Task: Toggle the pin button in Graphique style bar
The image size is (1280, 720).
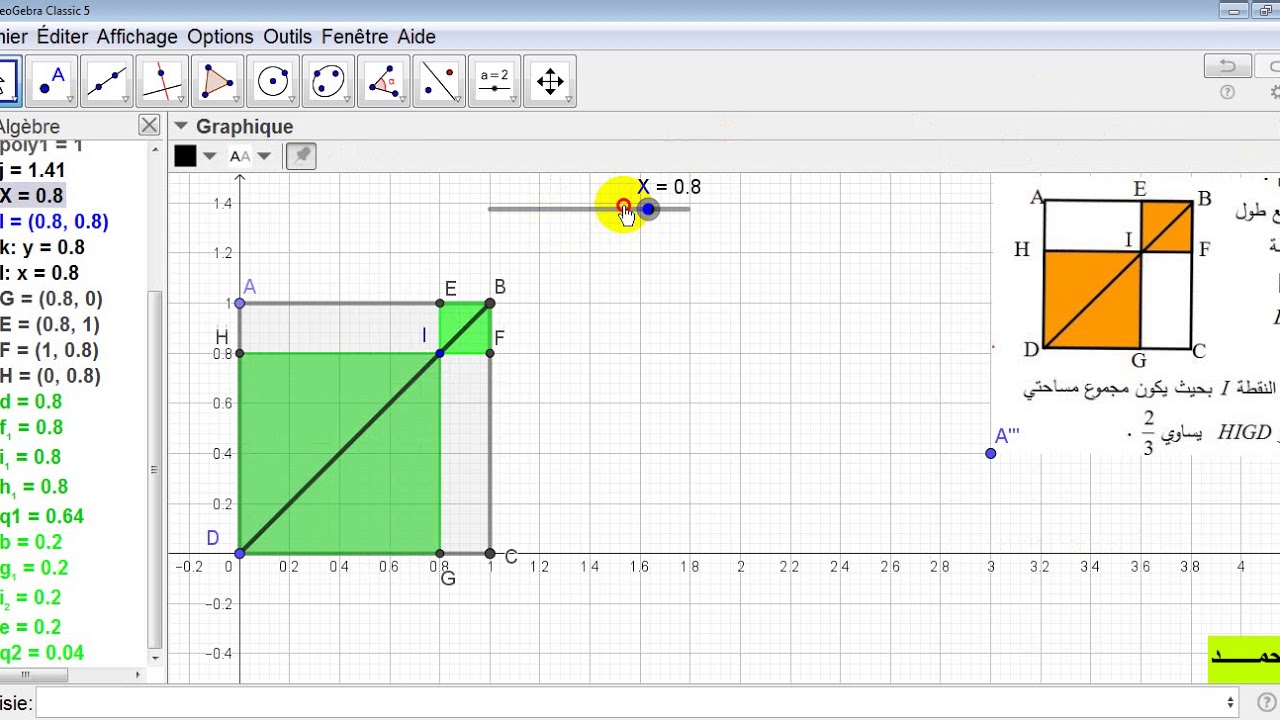Action: click(x=301, y=156)
